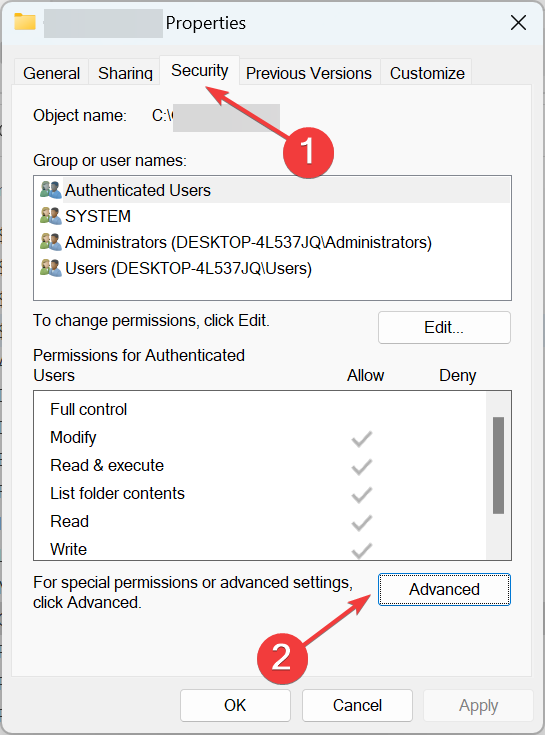Image resolution: width=545 pixels, height=735 pixels.
Task: Click the folder icon in the title bar
Action: click(25, 22)
